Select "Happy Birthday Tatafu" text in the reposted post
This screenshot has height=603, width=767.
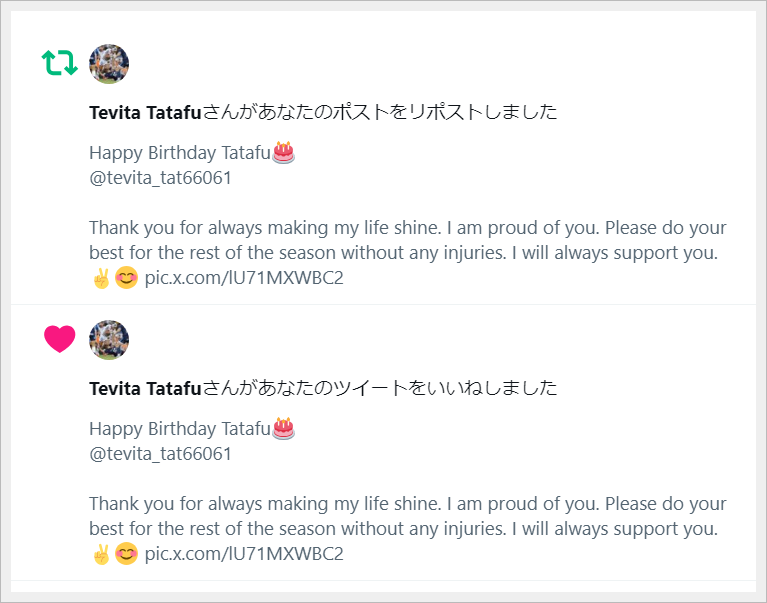click(180, 153)
